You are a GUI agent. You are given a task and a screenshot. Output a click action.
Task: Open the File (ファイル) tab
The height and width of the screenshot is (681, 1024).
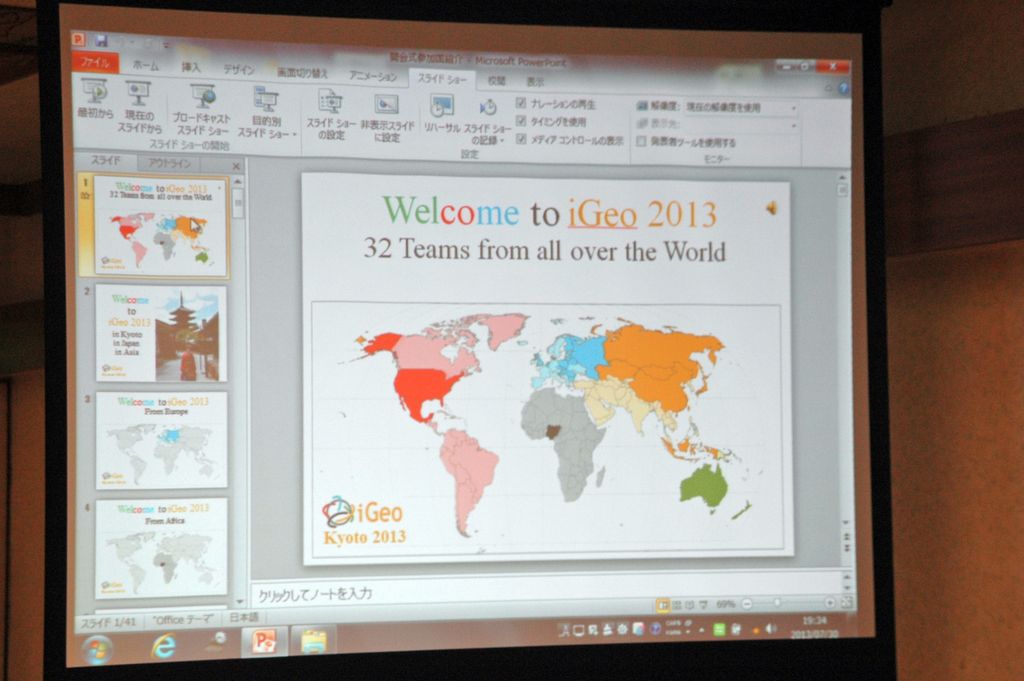(x=95, y=62)
